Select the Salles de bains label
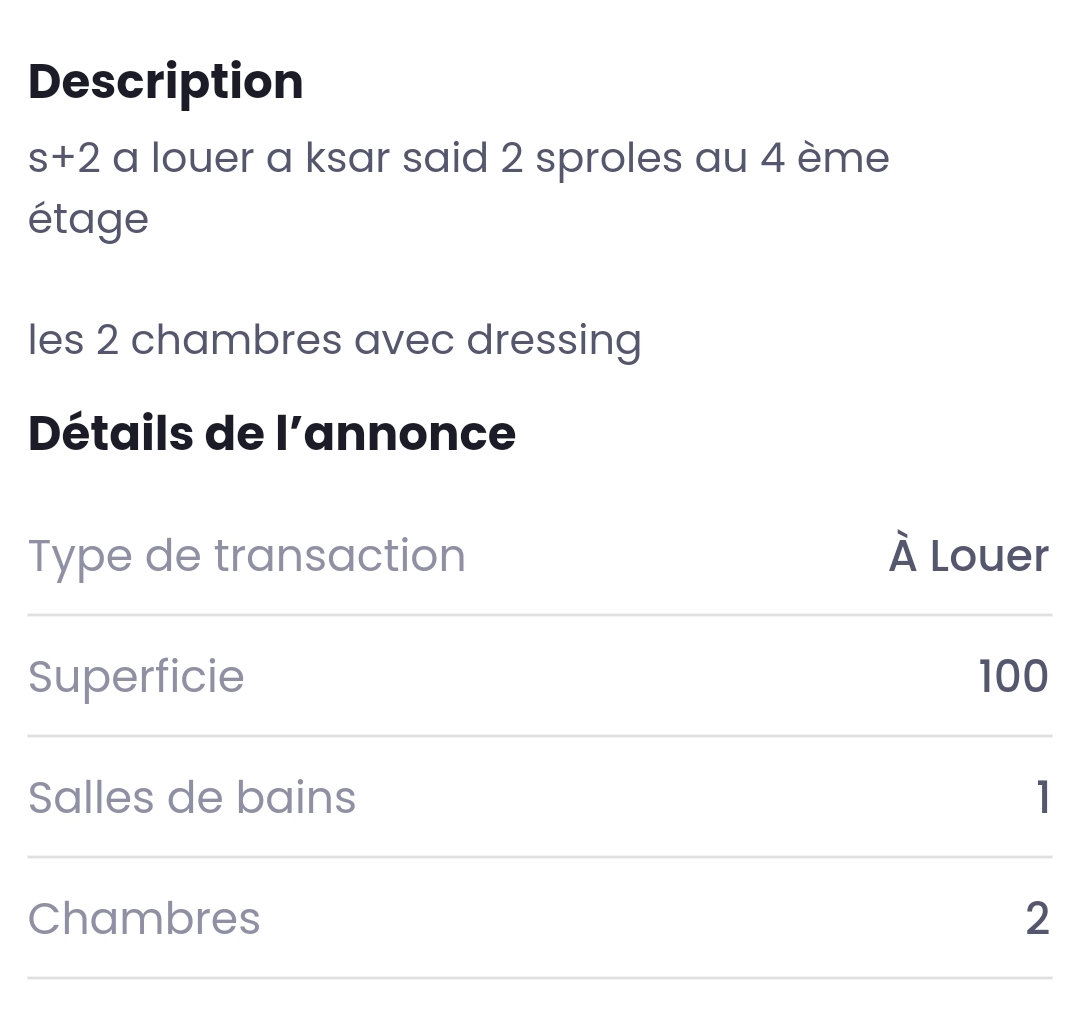This screenshot has height=1034, width=1080. coord(192,798)
